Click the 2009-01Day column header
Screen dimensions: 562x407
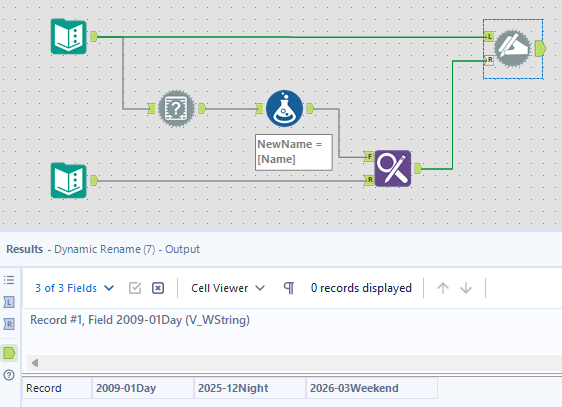tap(143, 388)
